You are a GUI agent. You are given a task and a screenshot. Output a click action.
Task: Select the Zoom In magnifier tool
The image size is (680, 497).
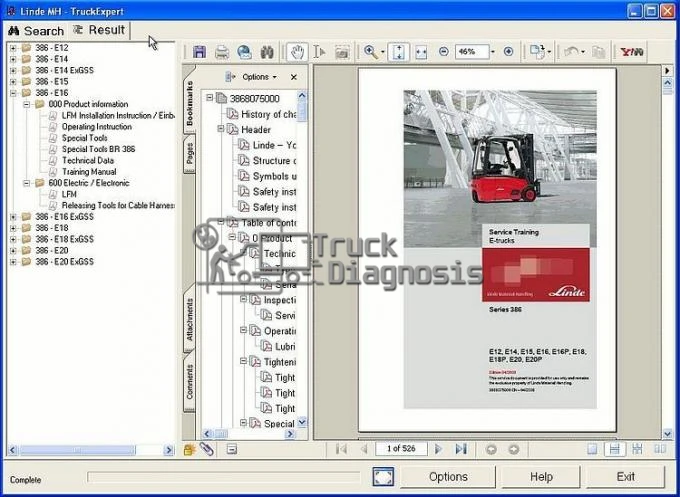(x=371, y=52)
